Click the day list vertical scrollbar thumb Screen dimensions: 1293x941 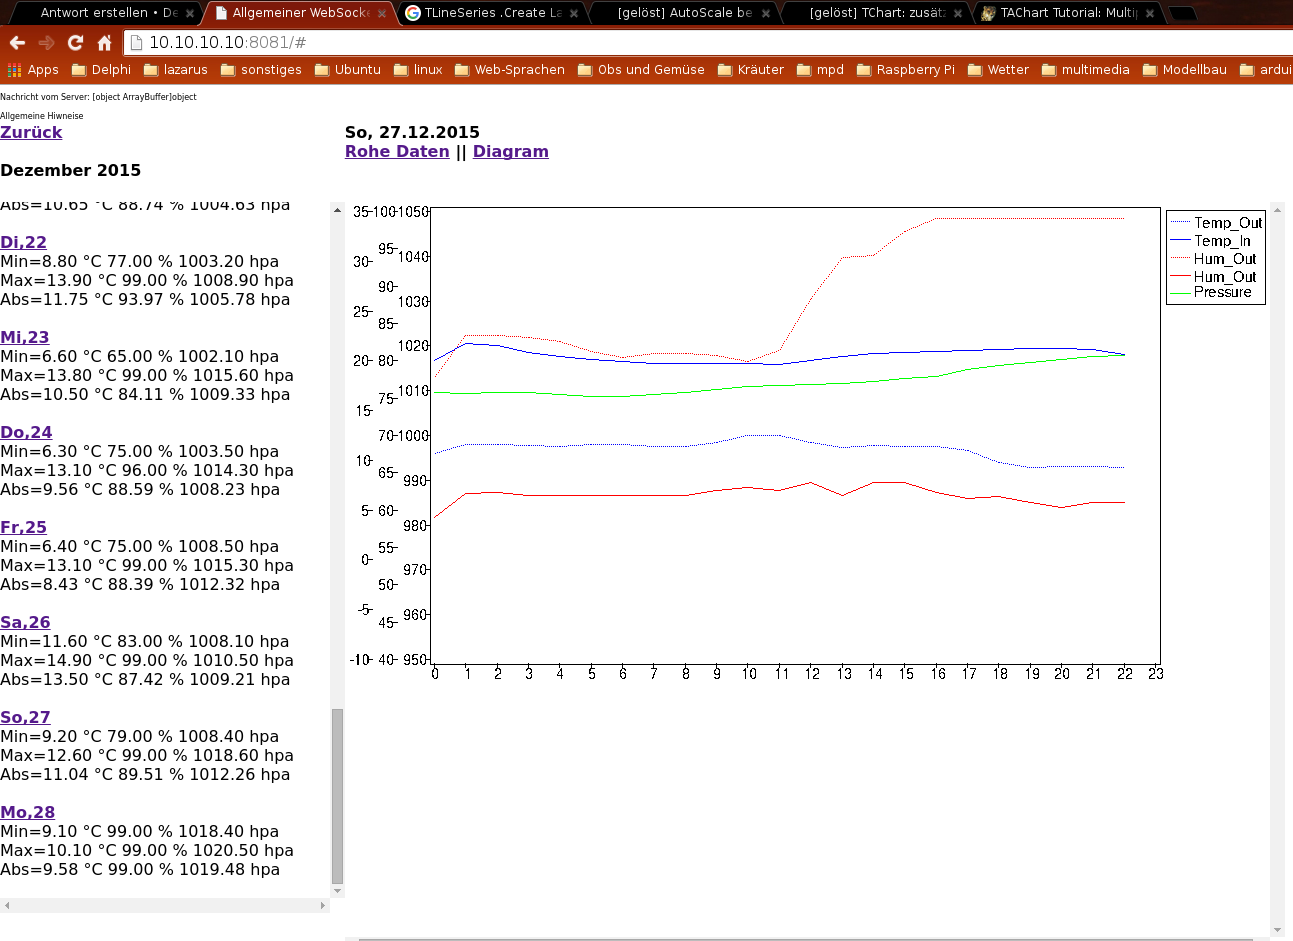[337, 796]
